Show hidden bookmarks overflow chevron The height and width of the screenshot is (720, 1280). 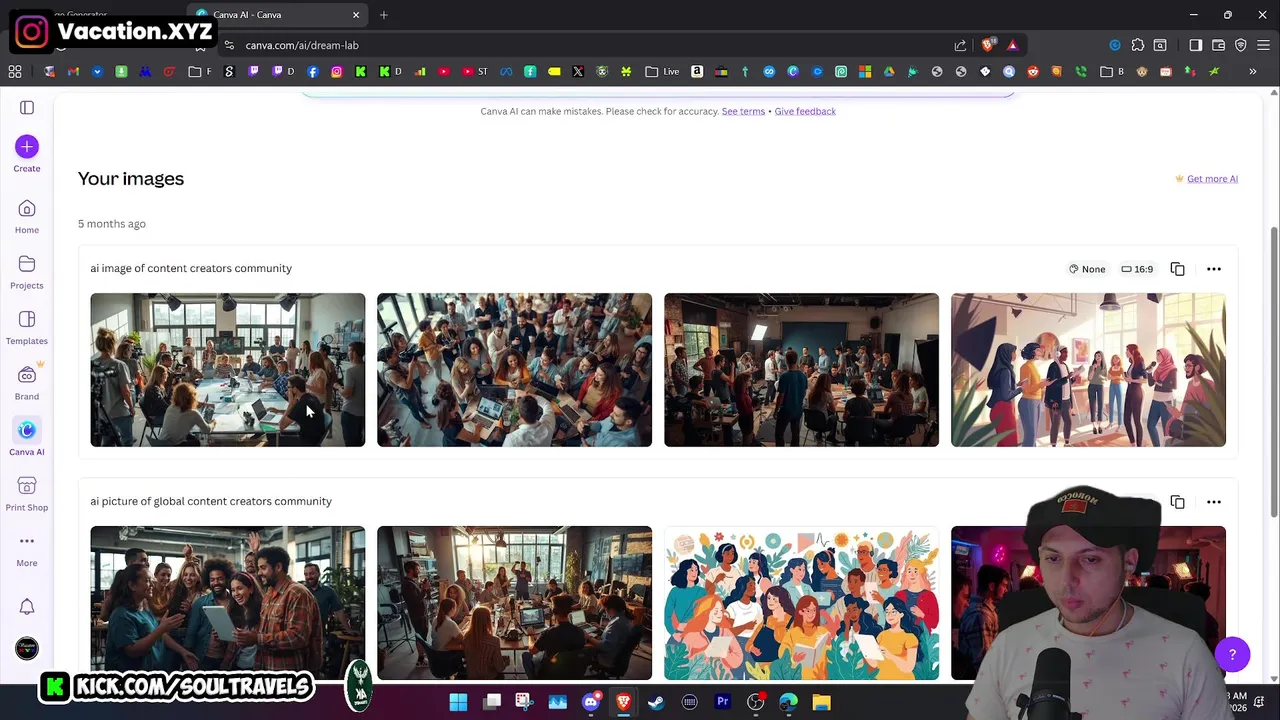(1252, 71)
